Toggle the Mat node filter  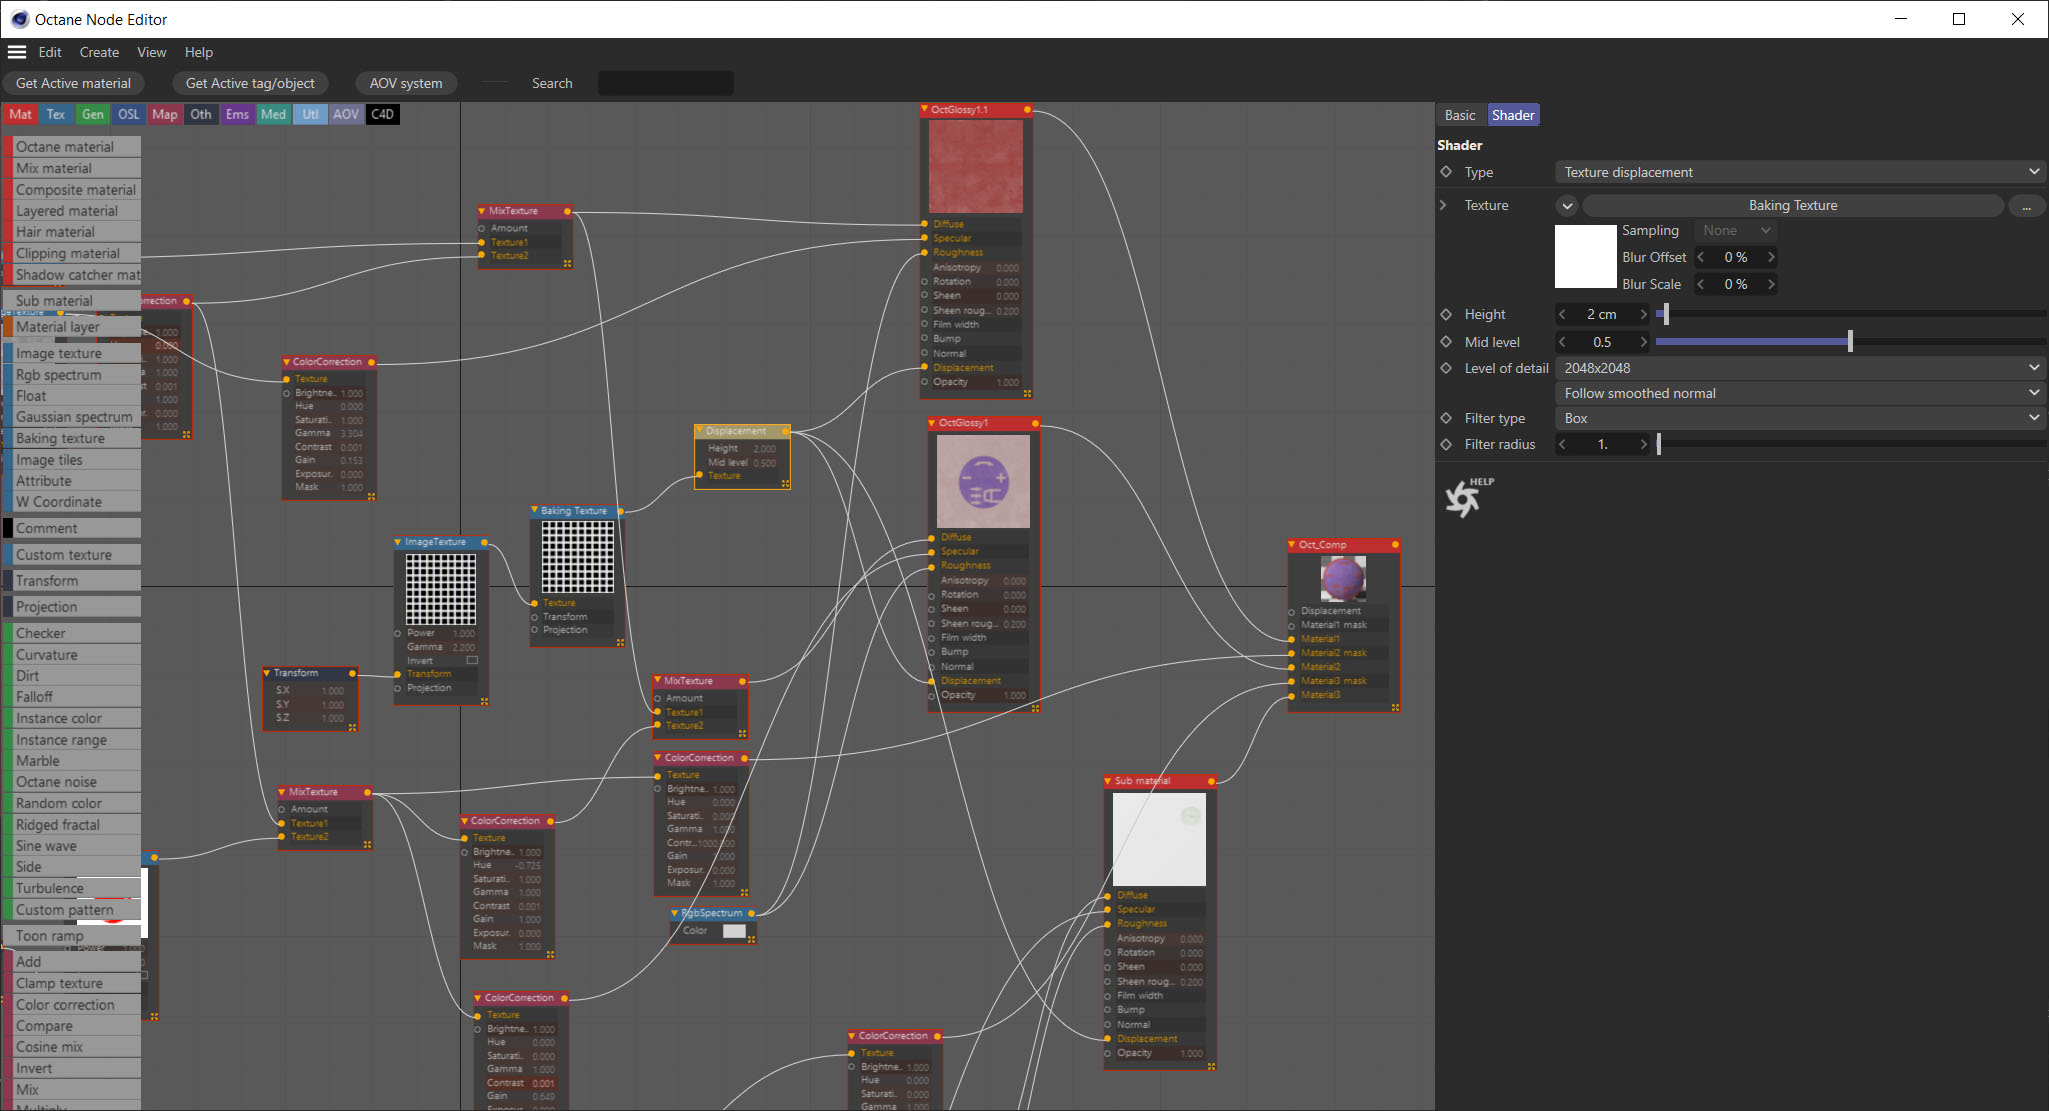click(x=20, y=114)
